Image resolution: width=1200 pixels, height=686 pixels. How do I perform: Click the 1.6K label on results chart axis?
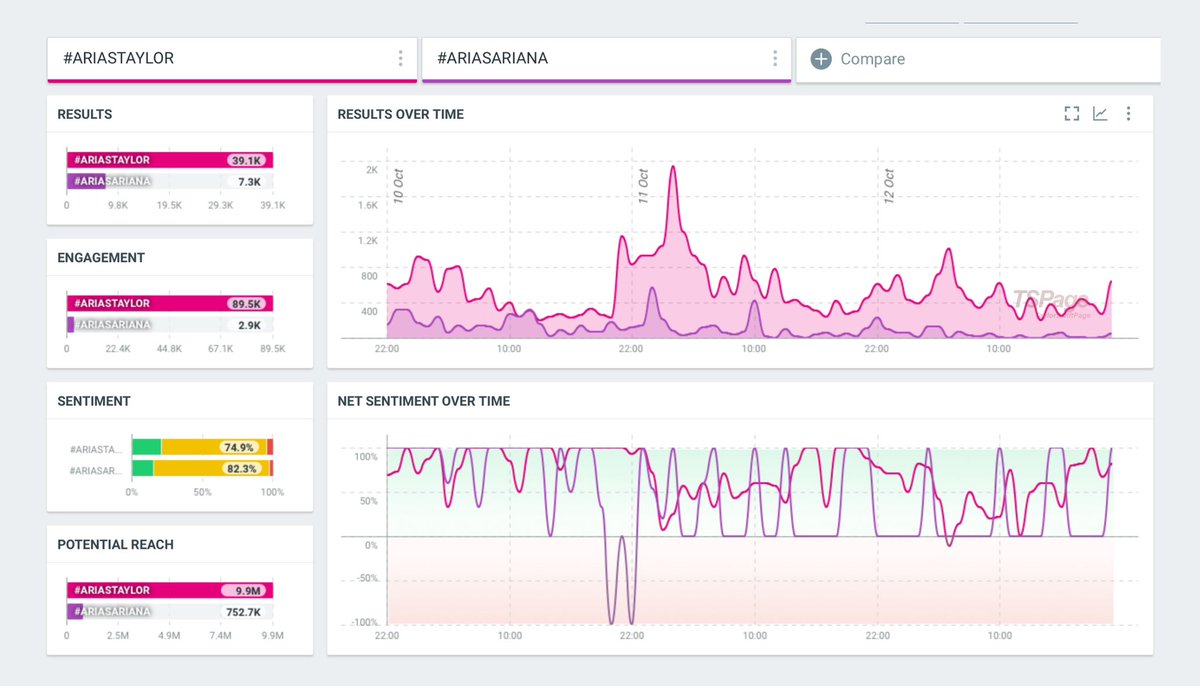click(x=367, y=205)
